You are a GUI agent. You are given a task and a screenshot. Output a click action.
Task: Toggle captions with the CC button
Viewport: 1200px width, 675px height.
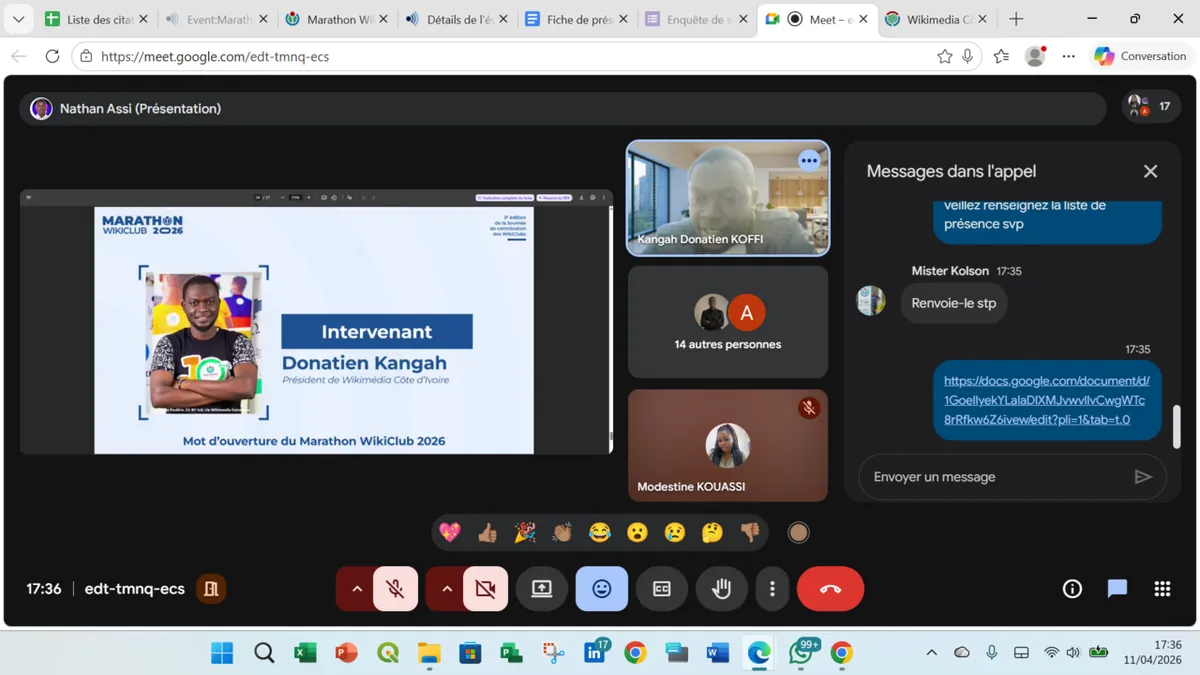[x=662, y=589]
